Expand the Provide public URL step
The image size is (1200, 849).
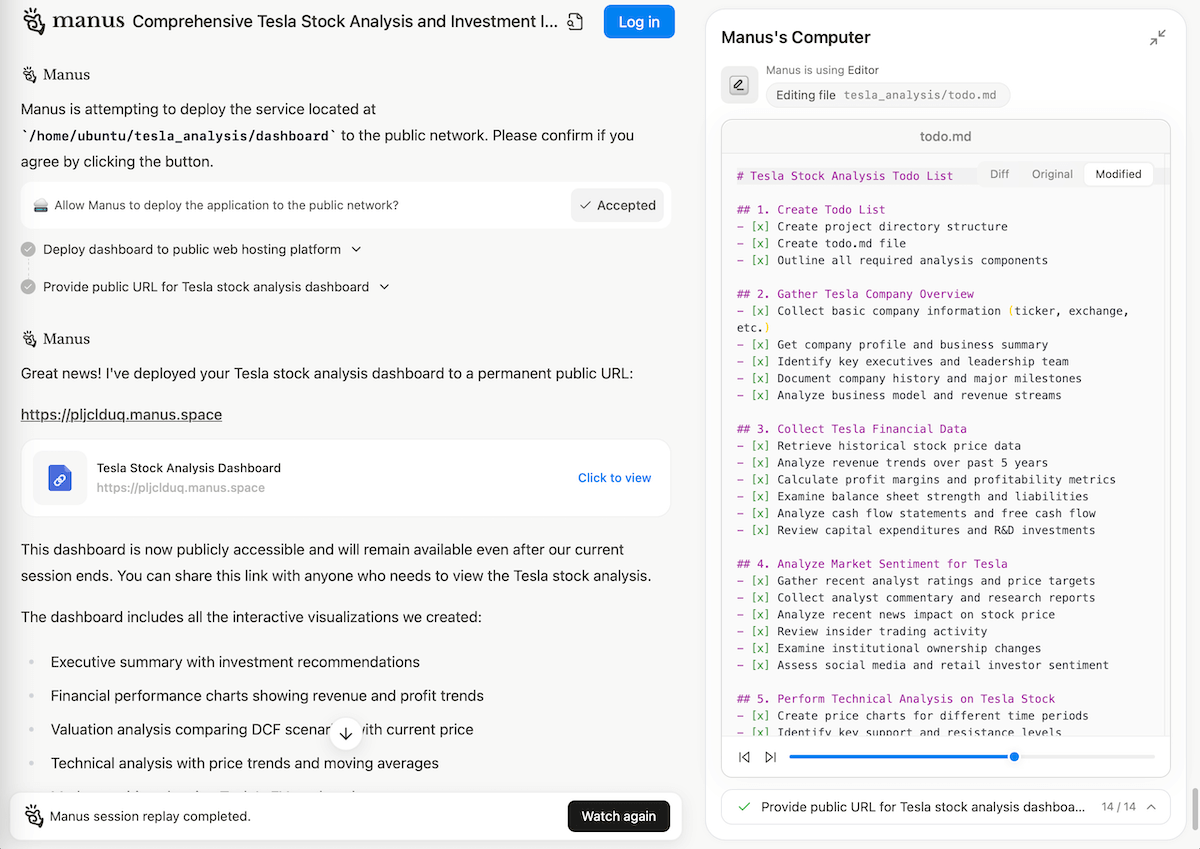pyautogui.click(x=384, y=287)
